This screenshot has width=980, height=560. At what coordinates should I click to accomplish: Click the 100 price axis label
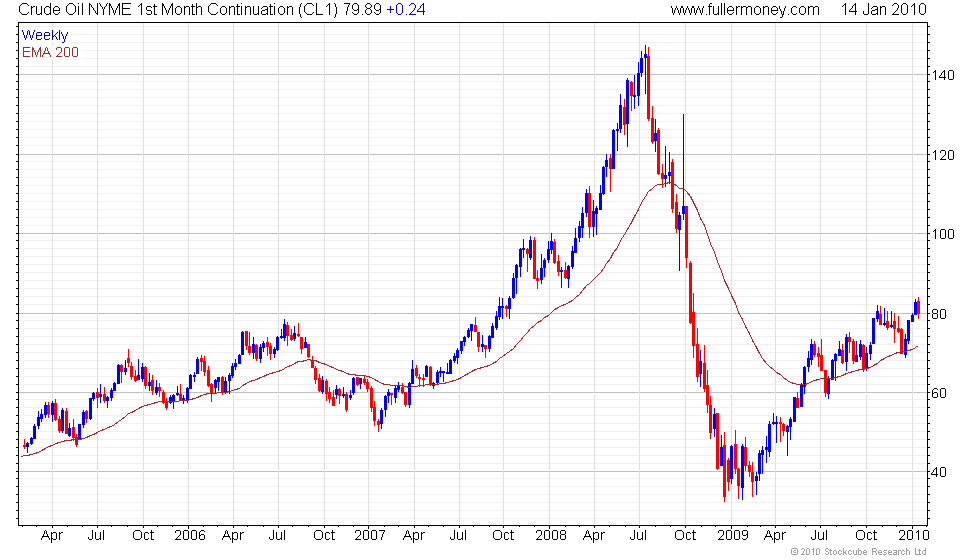pyautogui.click(x=942, y=234)
